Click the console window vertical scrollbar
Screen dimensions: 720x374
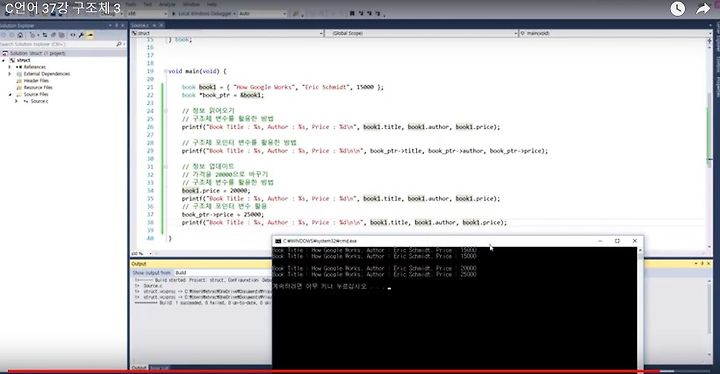tap(640, 308)
